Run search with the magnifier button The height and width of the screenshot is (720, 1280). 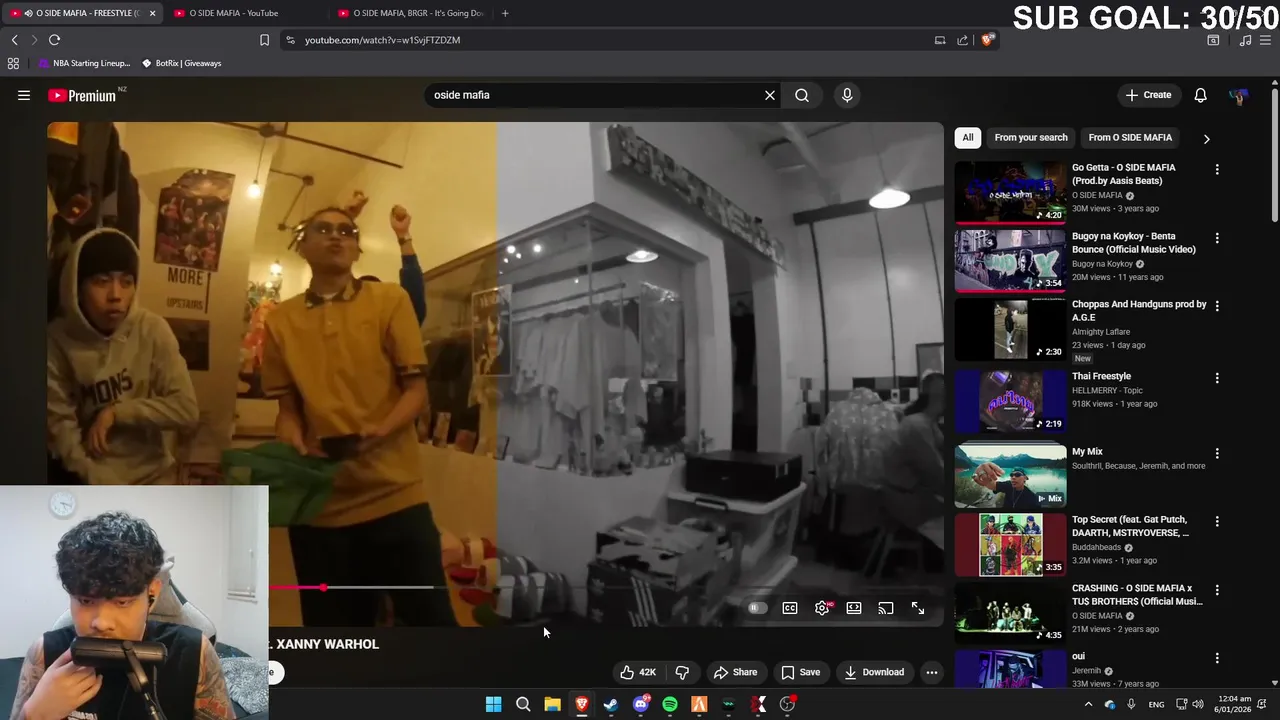(x=802, y=95)
